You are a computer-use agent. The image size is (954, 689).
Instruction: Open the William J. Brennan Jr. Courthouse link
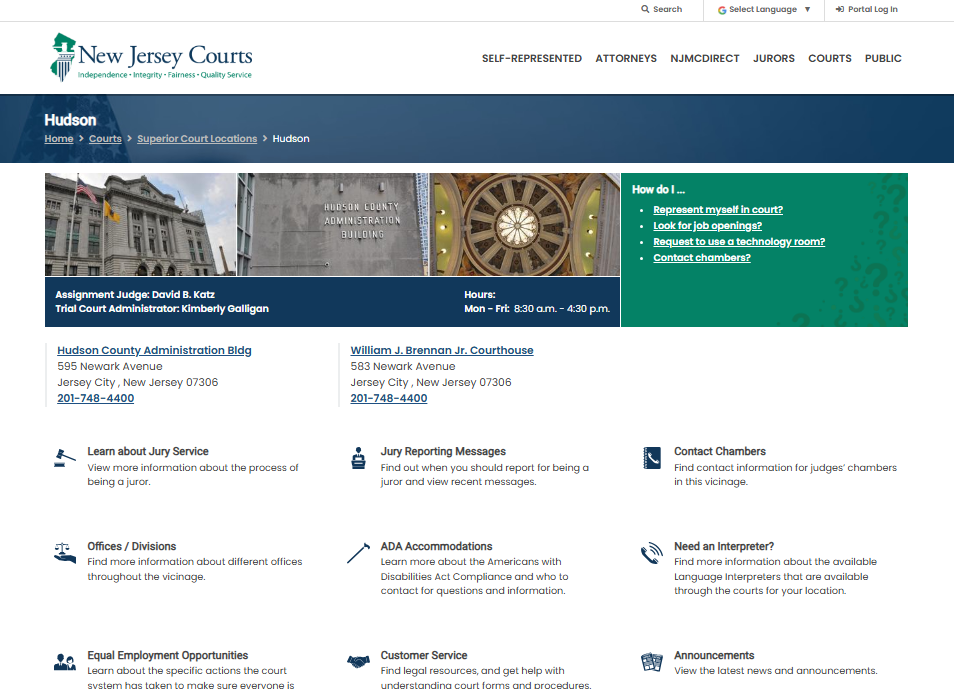tap(441, 351)
